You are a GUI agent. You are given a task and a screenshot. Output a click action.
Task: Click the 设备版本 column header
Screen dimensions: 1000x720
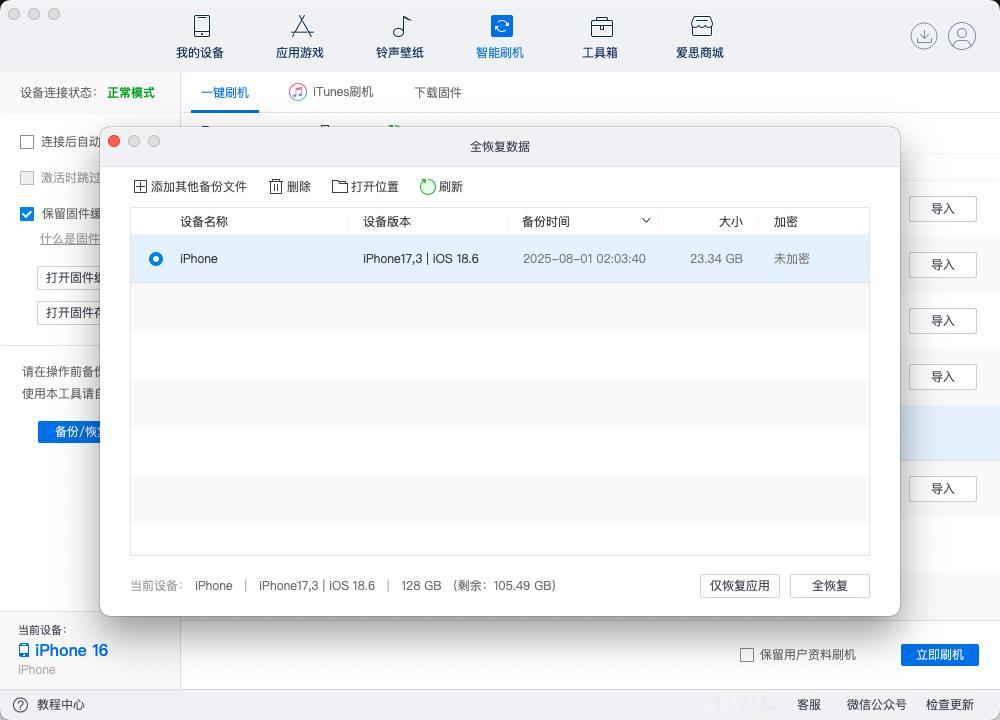[x=387, y=221]
